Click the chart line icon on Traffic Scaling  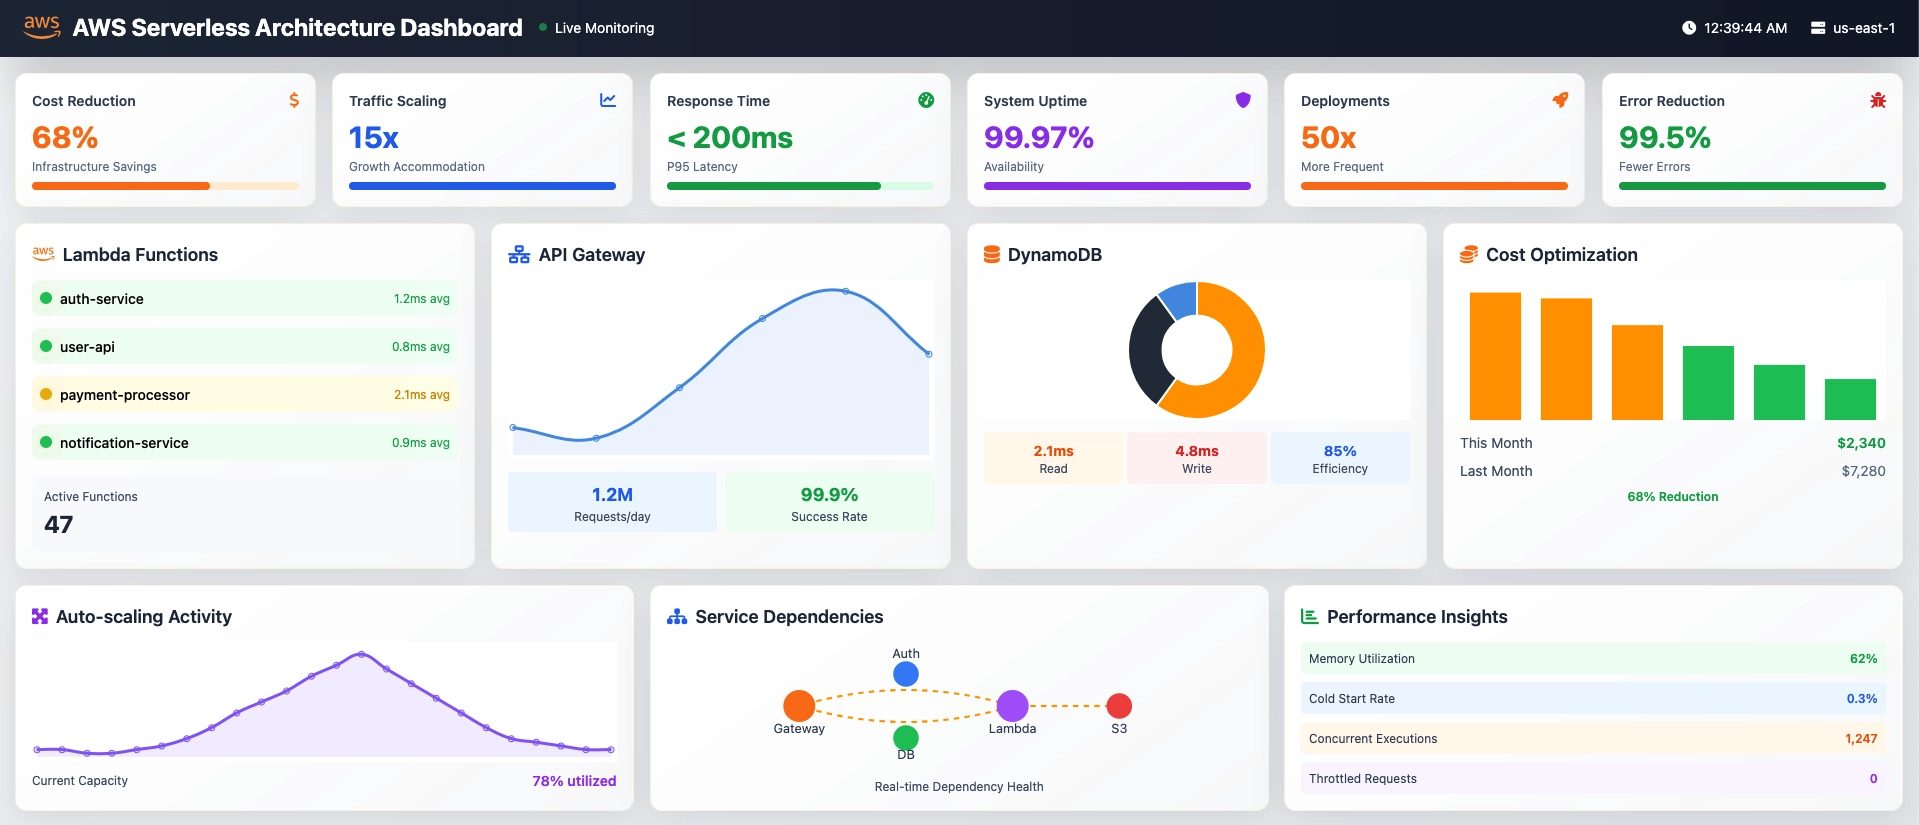(608, 100)
